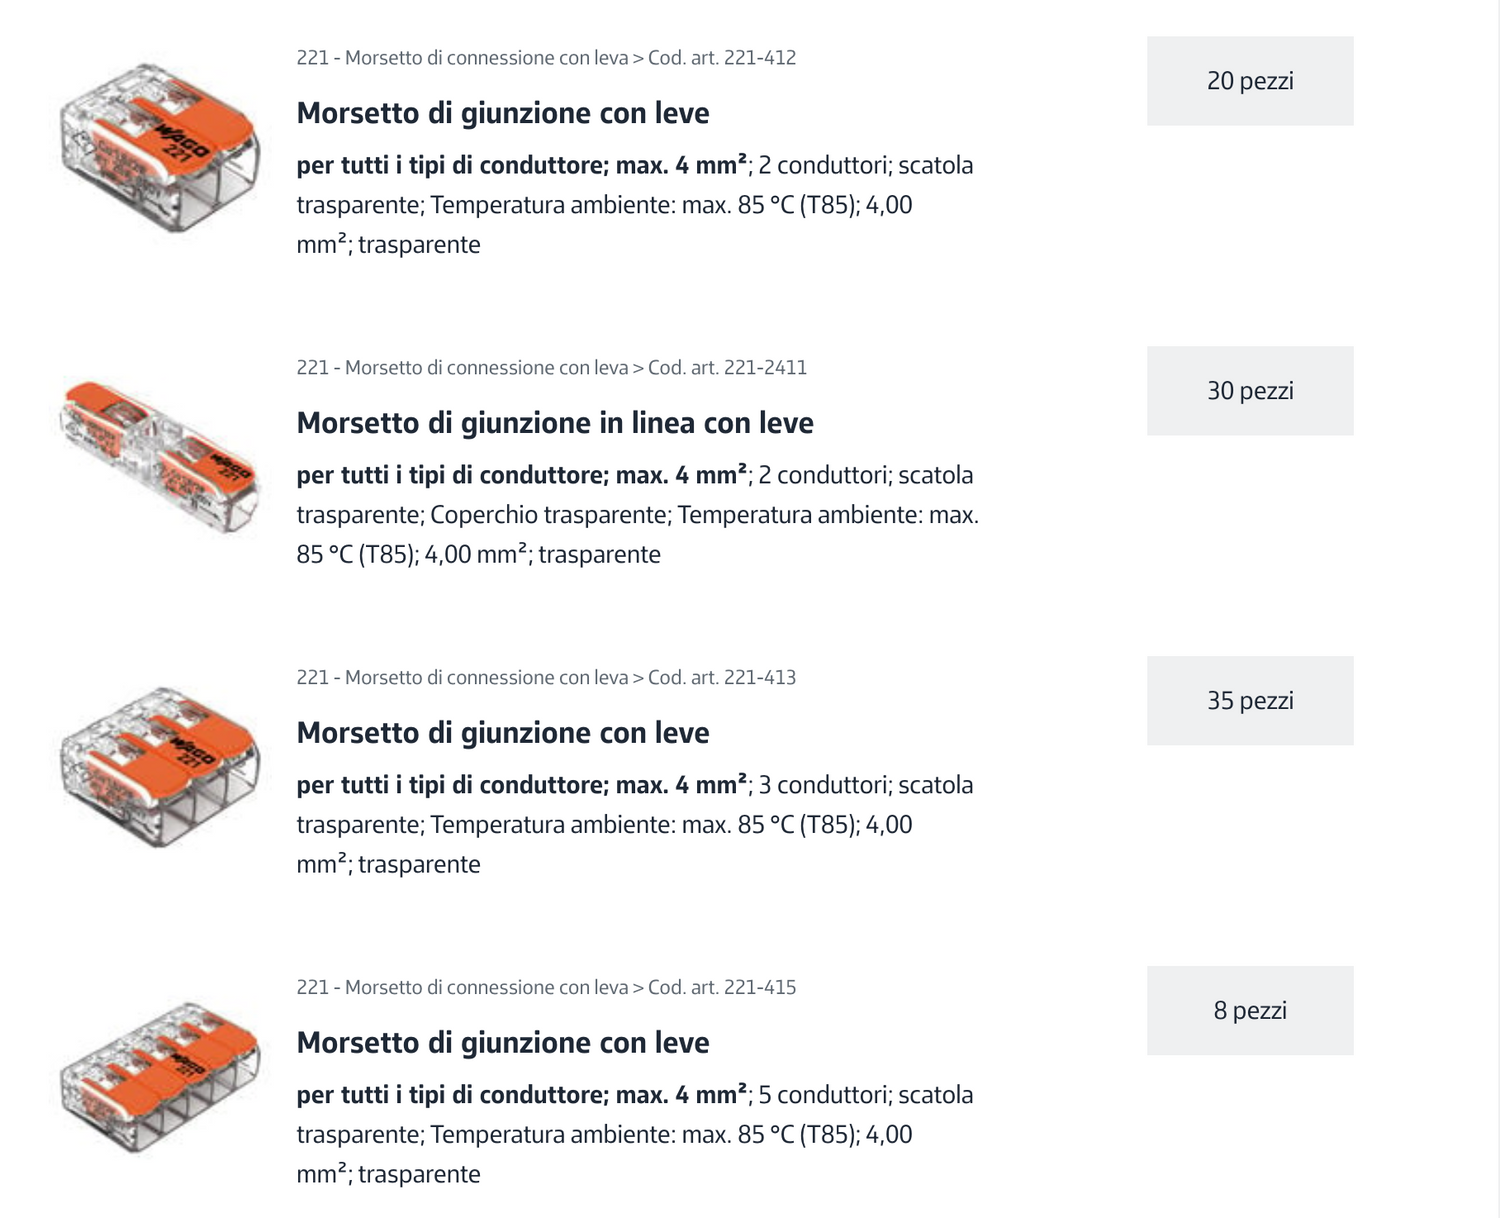
Task: Click the 221-413 three-lever connector image
Action: click(x=160, y=766)
